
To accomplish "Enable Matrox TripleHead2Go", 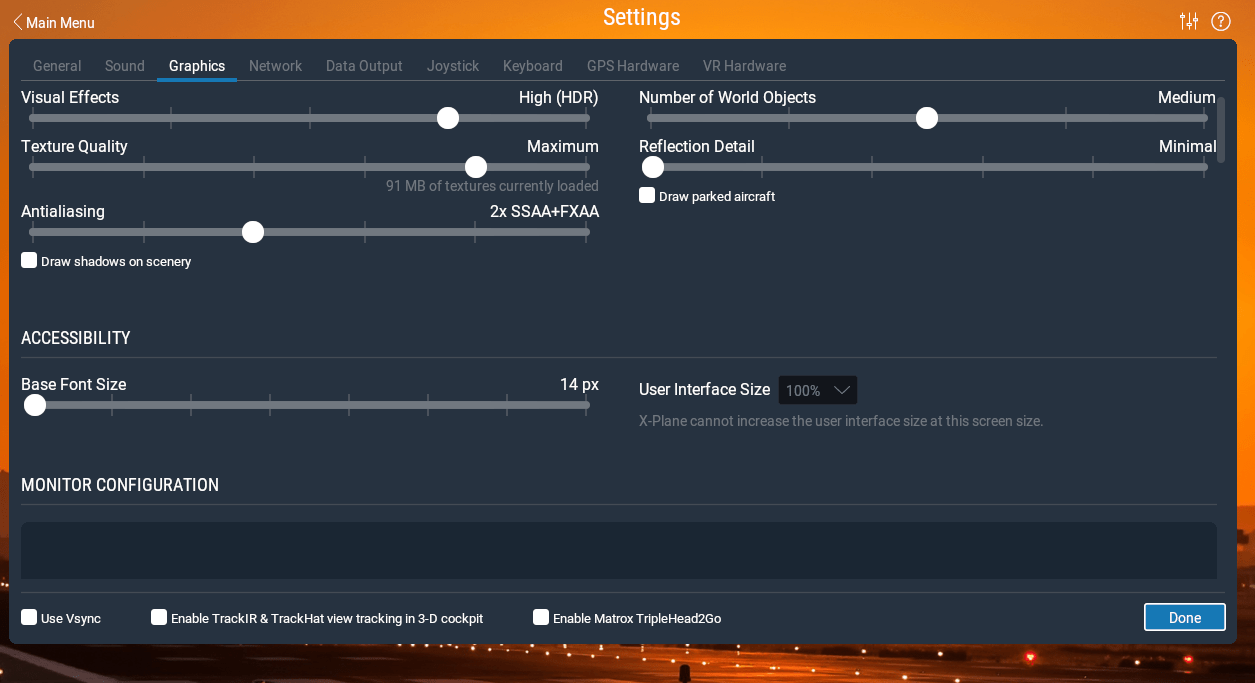I will 541,617.
